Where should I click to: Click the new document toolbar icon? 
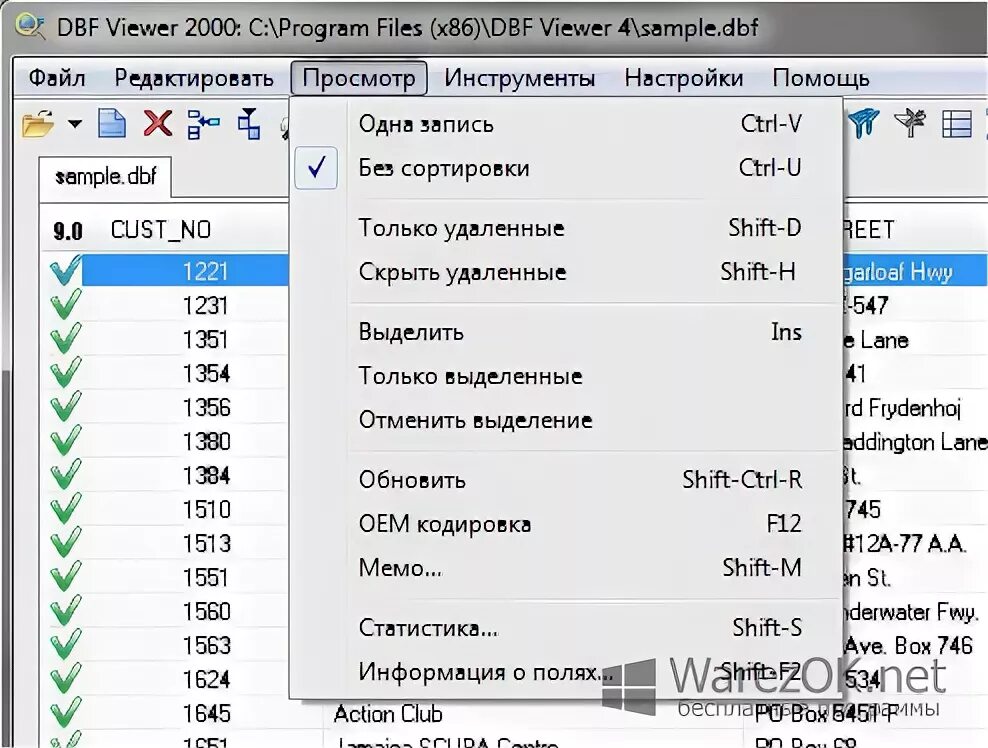(112, 122)
